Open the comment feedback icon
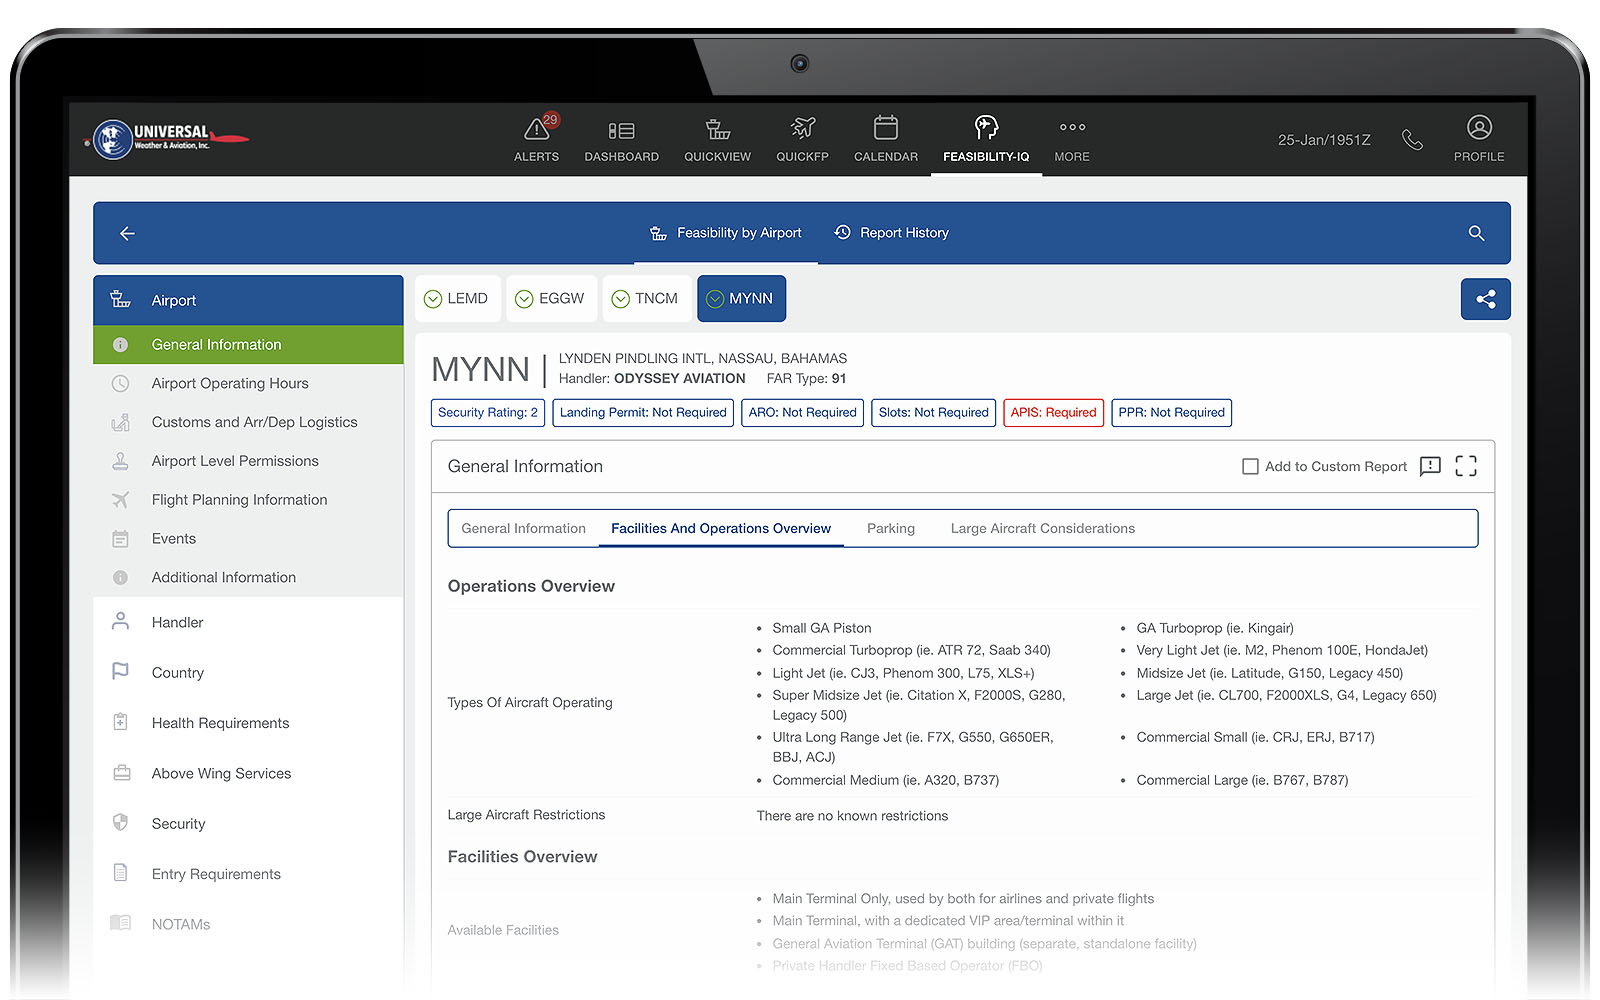 (x=1430, y=466)
